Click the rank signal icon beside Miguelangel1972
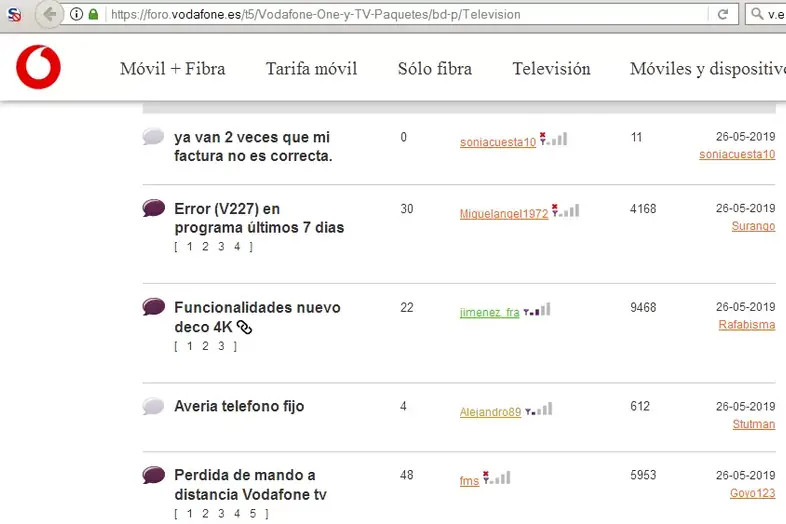Image resolution: width=786 pixels, height=524 pixels. pos(565,211)
